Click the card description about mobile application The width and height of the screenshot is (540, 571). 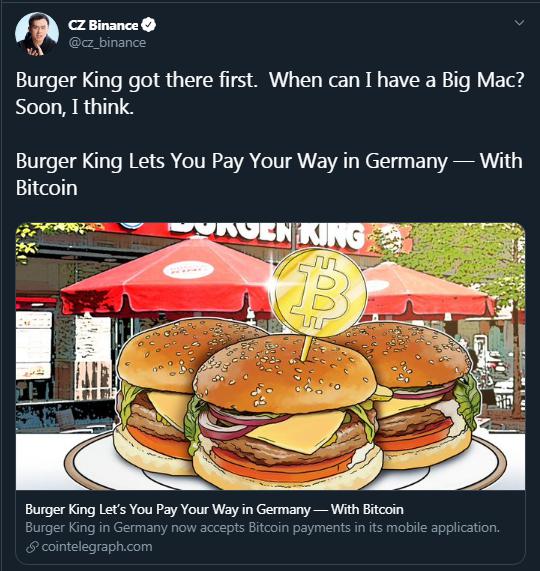tap(262, 527)
